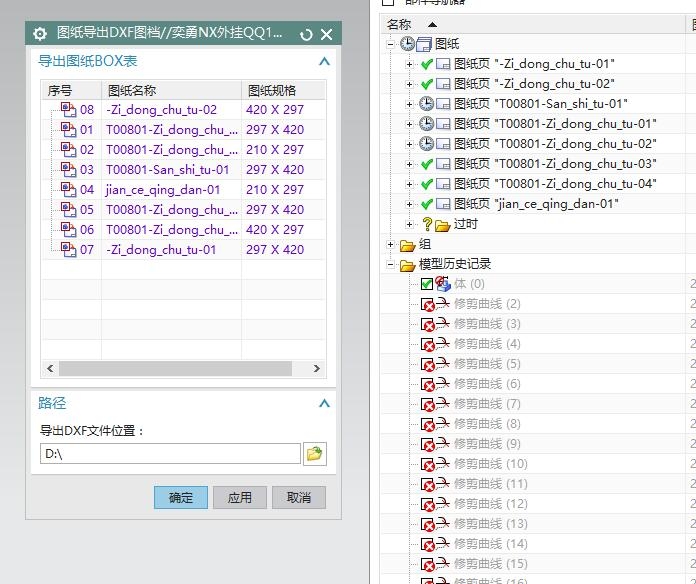The width and height of the screenshot is (696, 584).
Task: Click table scrollbar left arrow
Action: click(x=50, y=368)
